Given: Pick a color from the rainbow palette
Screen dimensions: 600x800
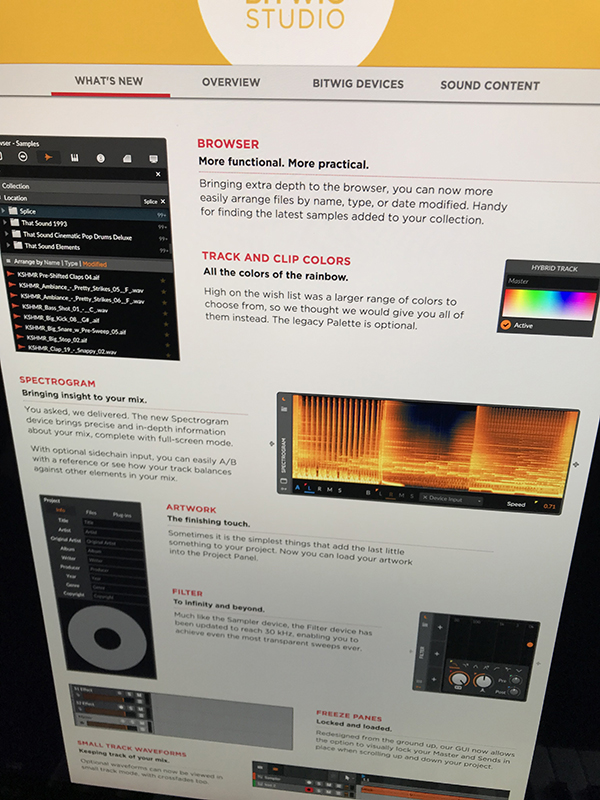Looking at the screenshot, I should pos(549,304).
